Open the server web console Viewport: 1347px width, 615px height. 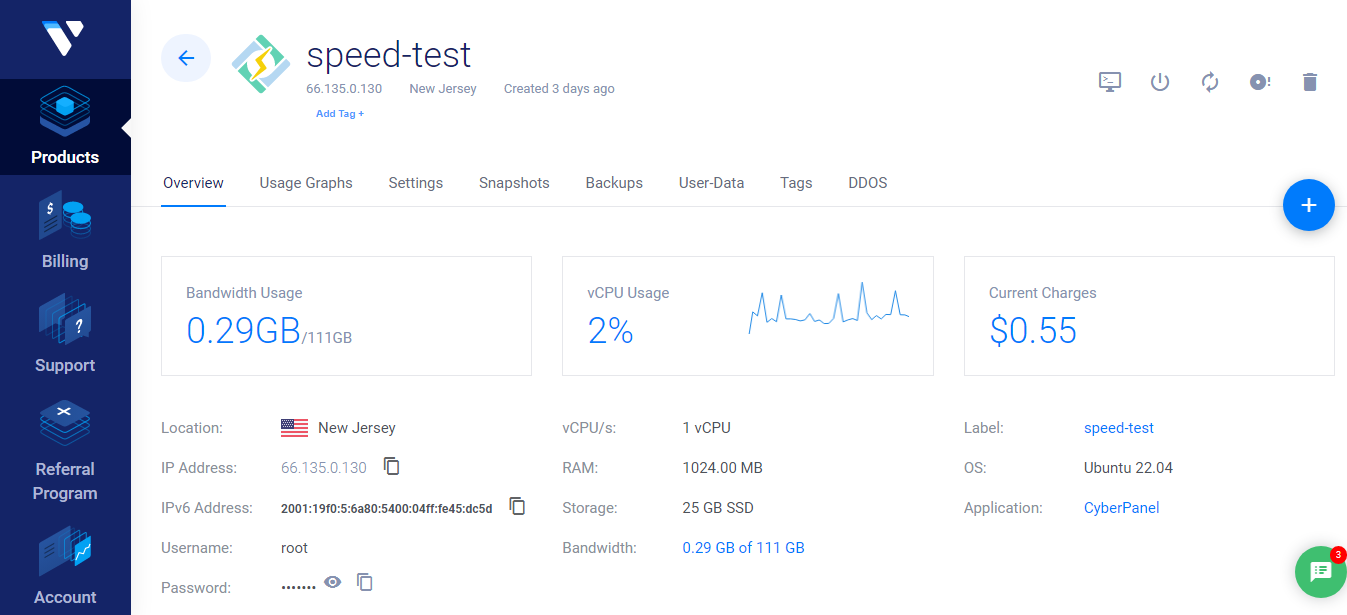coord(1109,82)
